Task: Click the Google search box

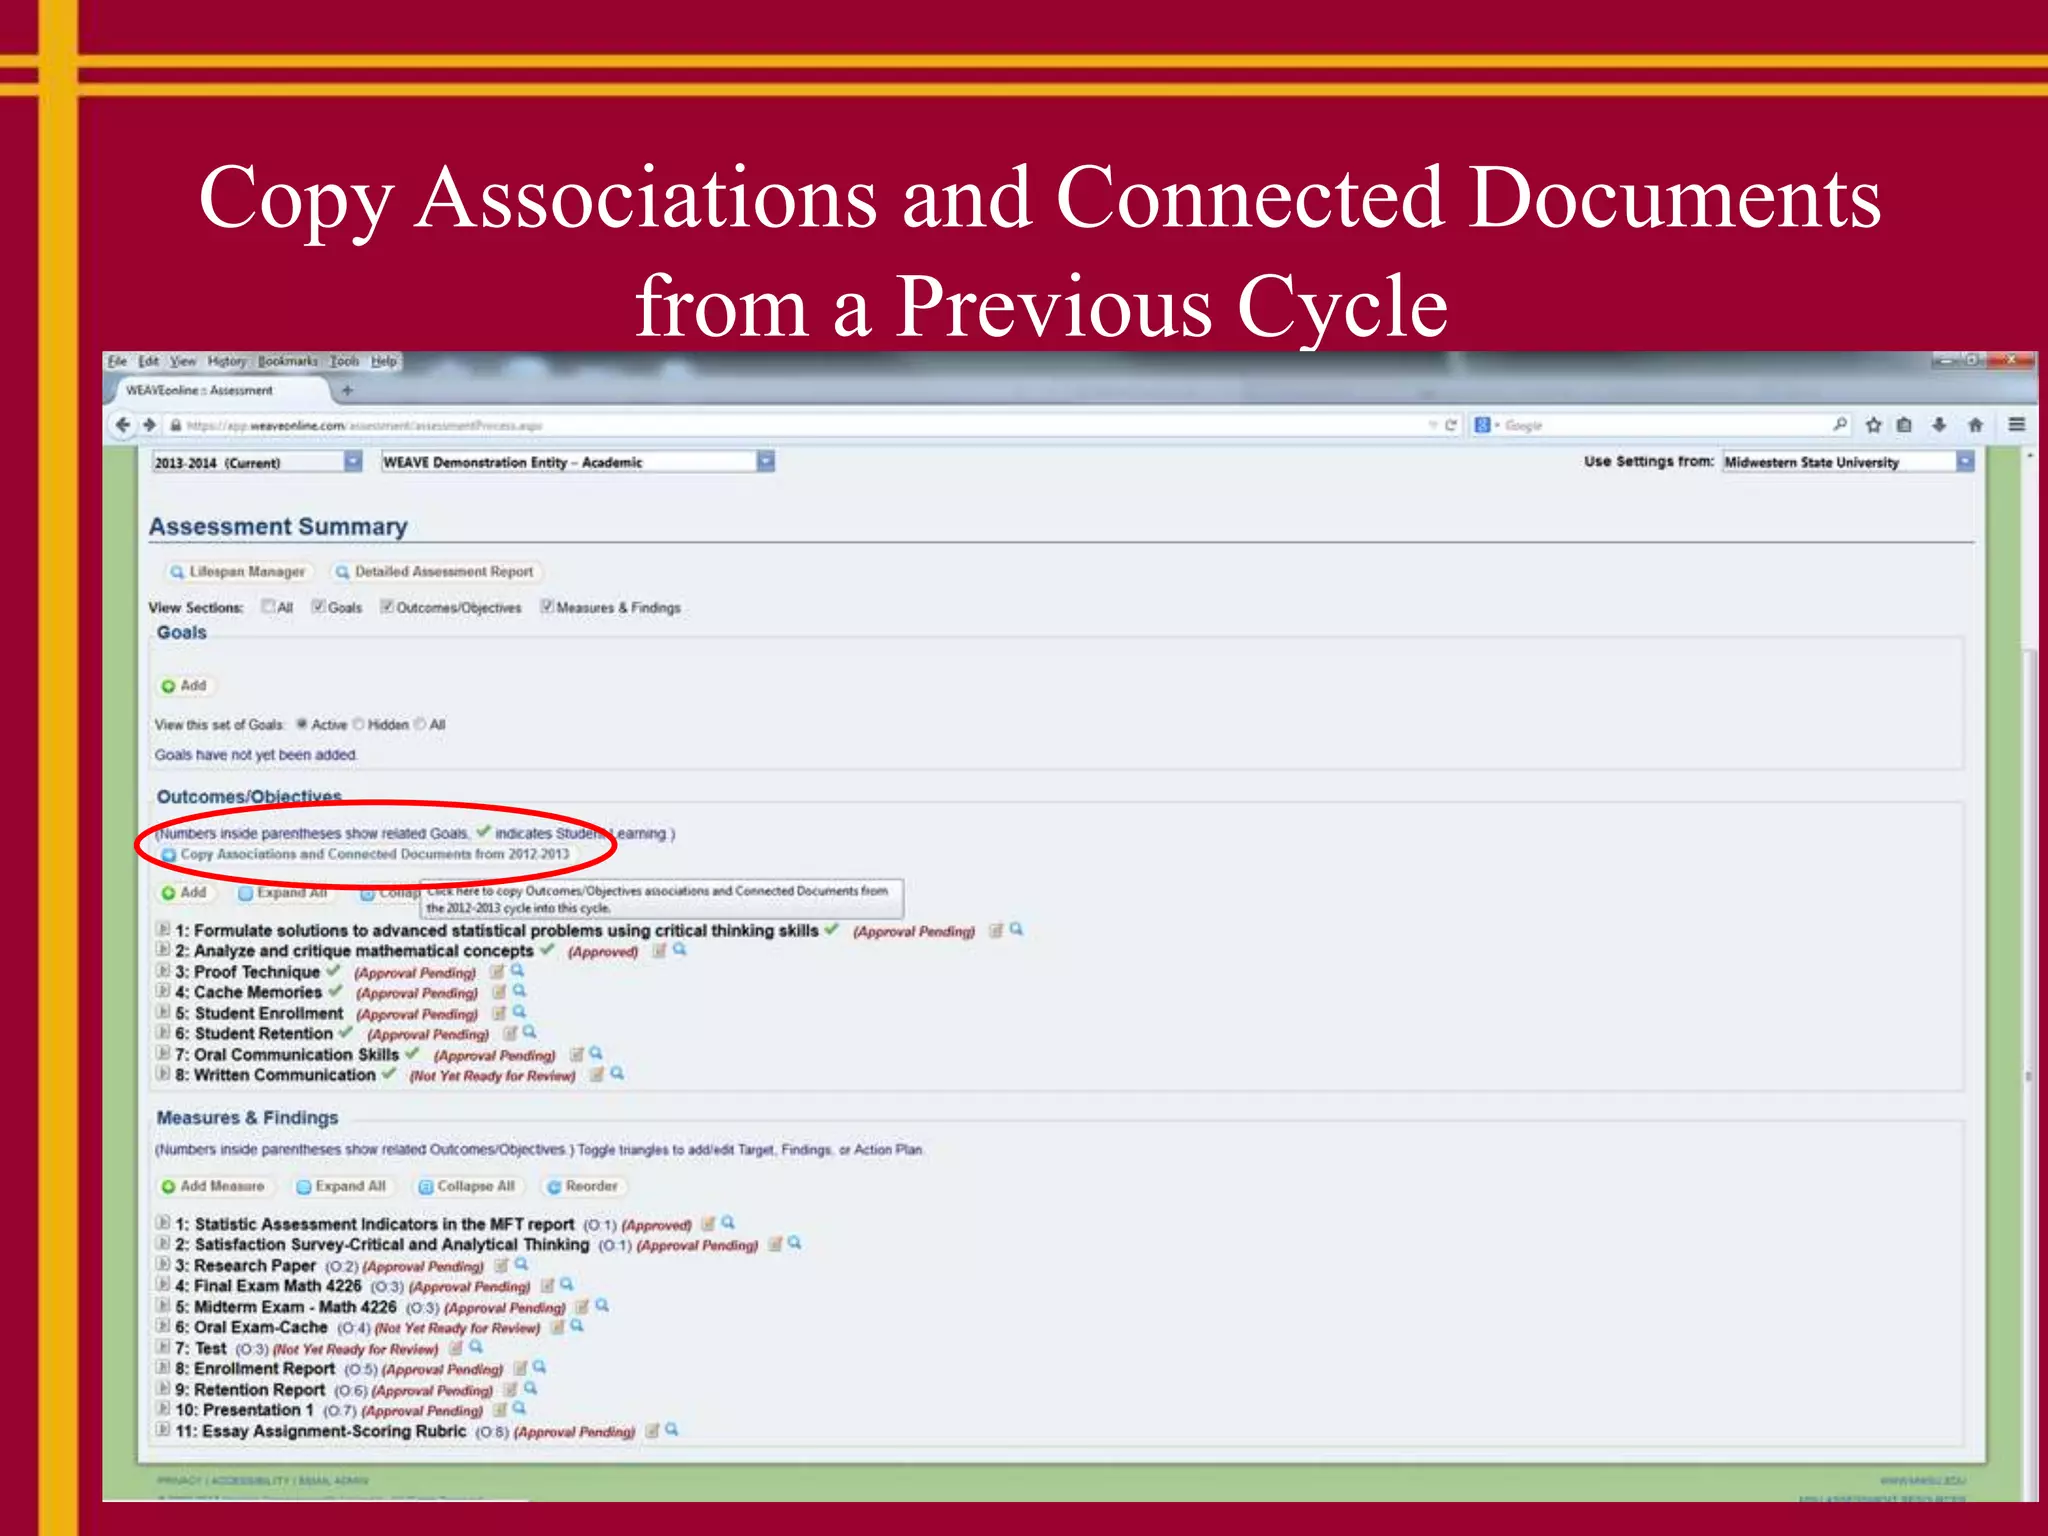Action: pos(1660,425)
